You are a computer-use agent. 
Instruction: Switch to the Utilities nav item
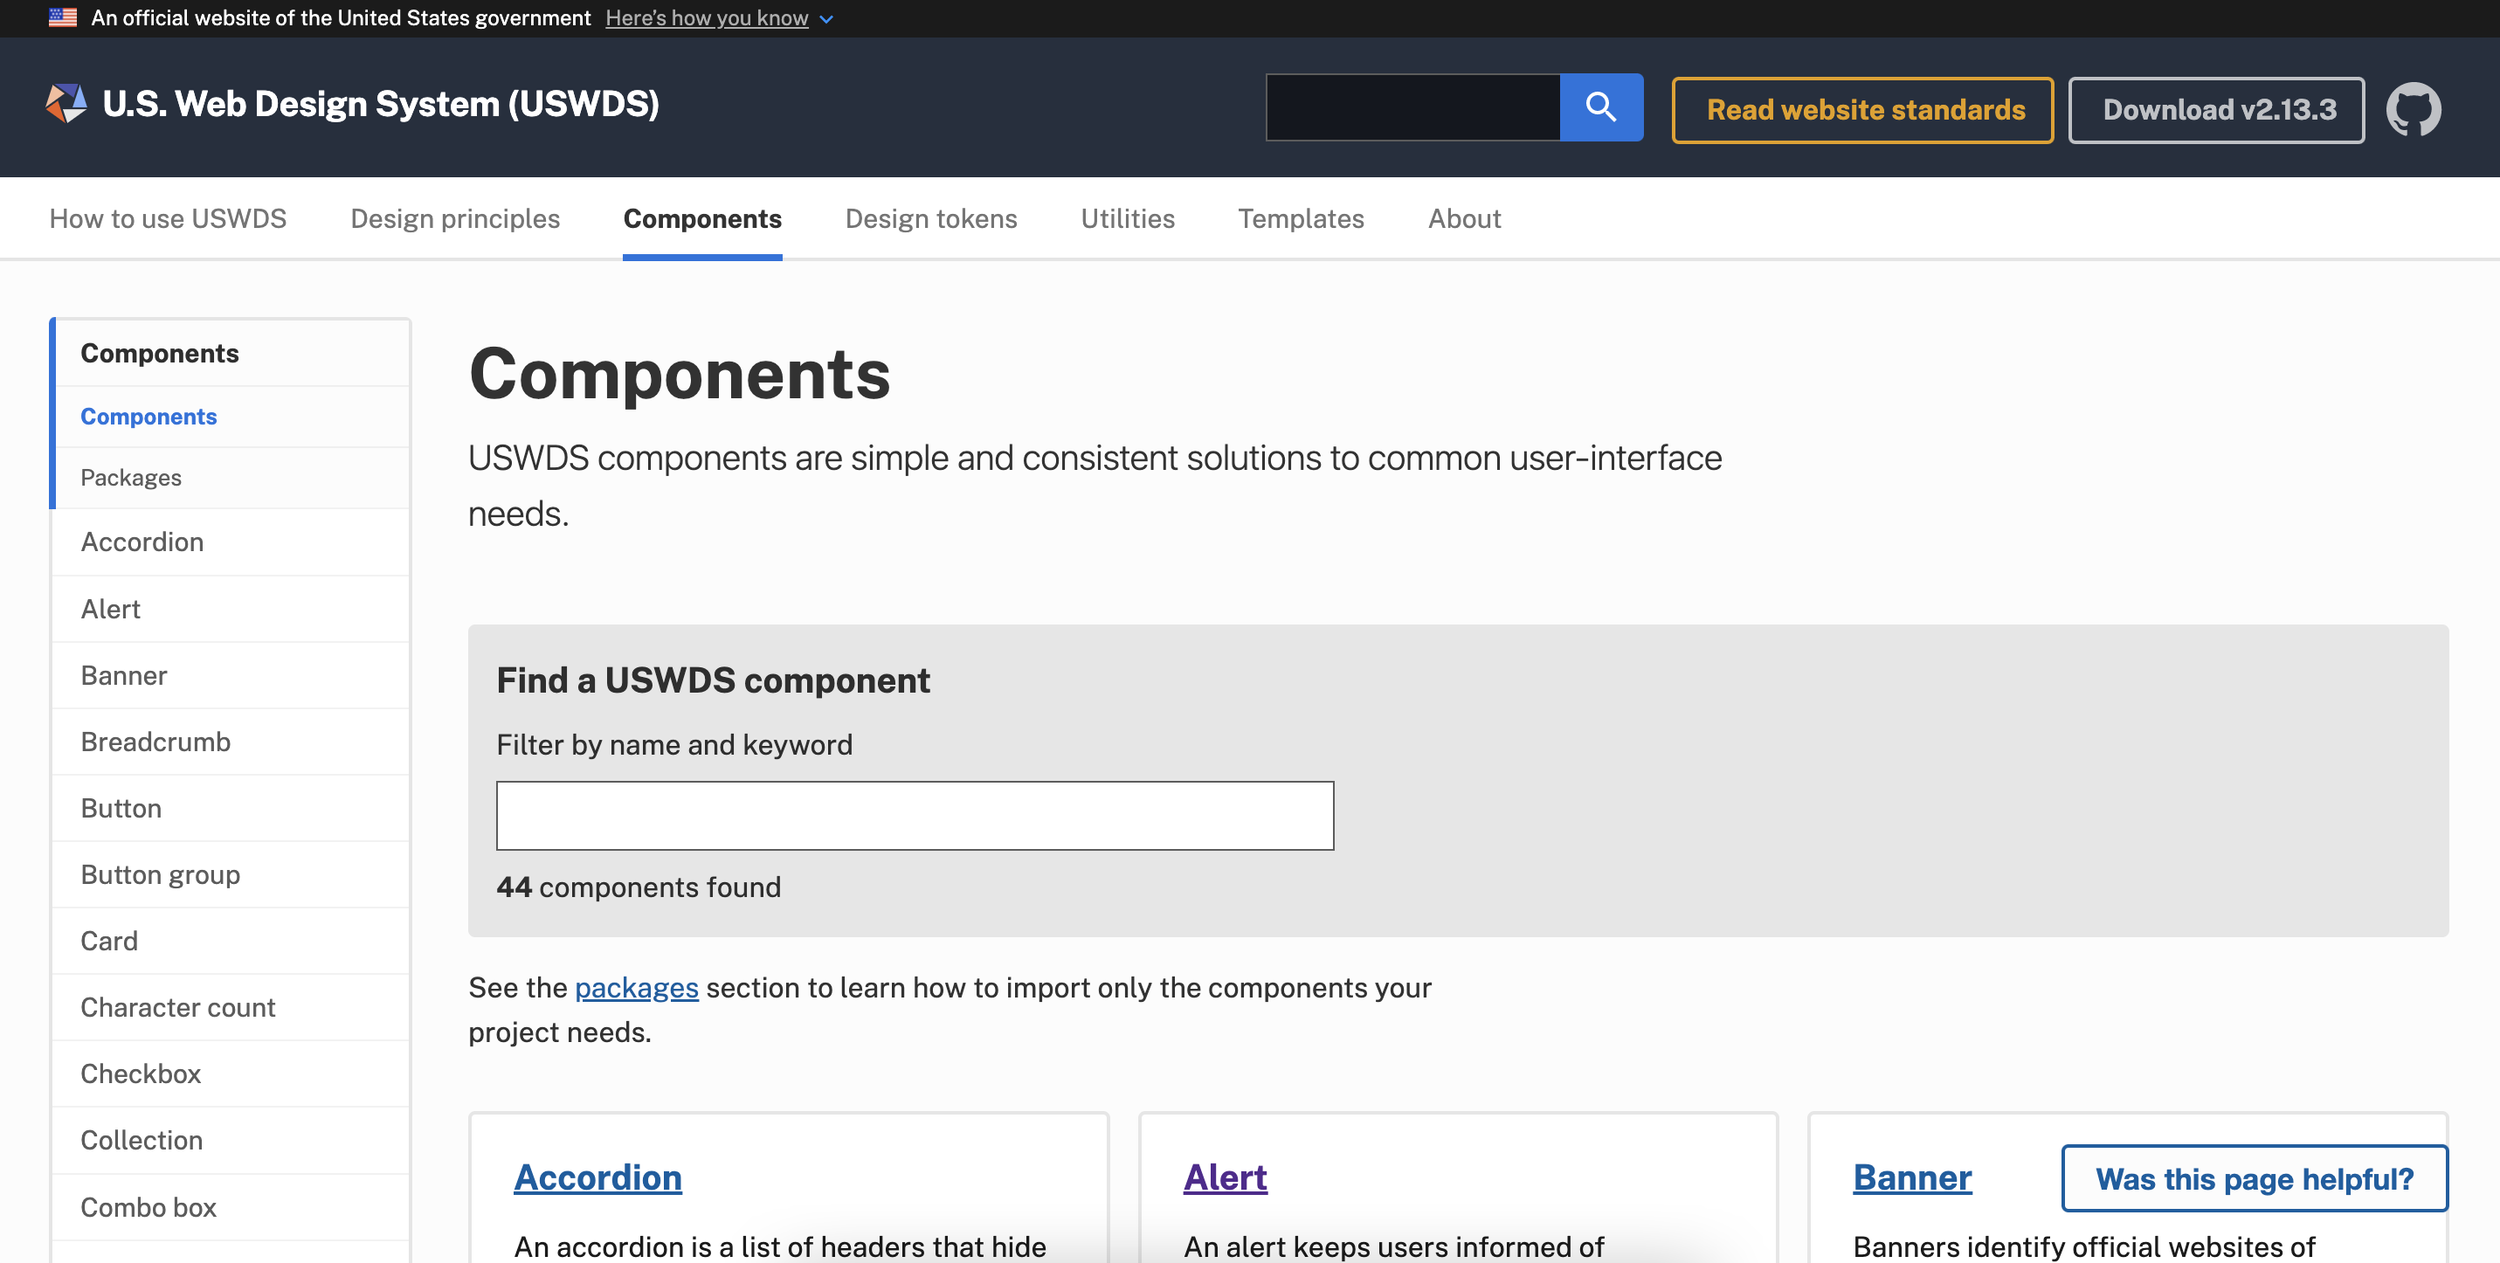pos(1127,218)
